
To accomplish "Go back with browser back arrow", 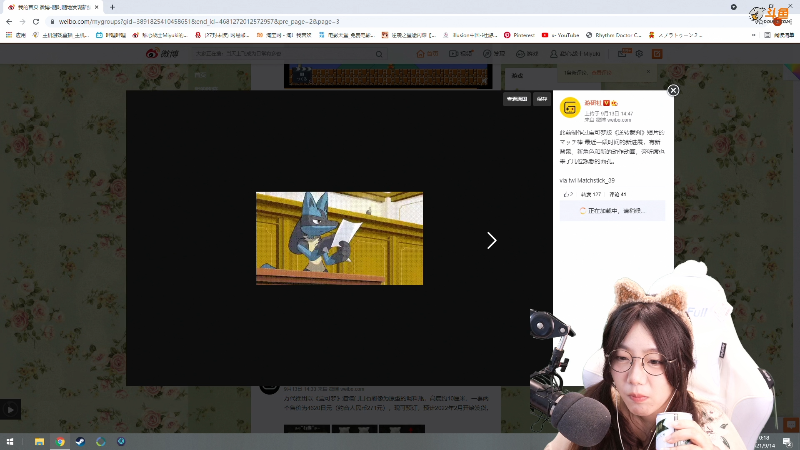I will tap(9, 21).
